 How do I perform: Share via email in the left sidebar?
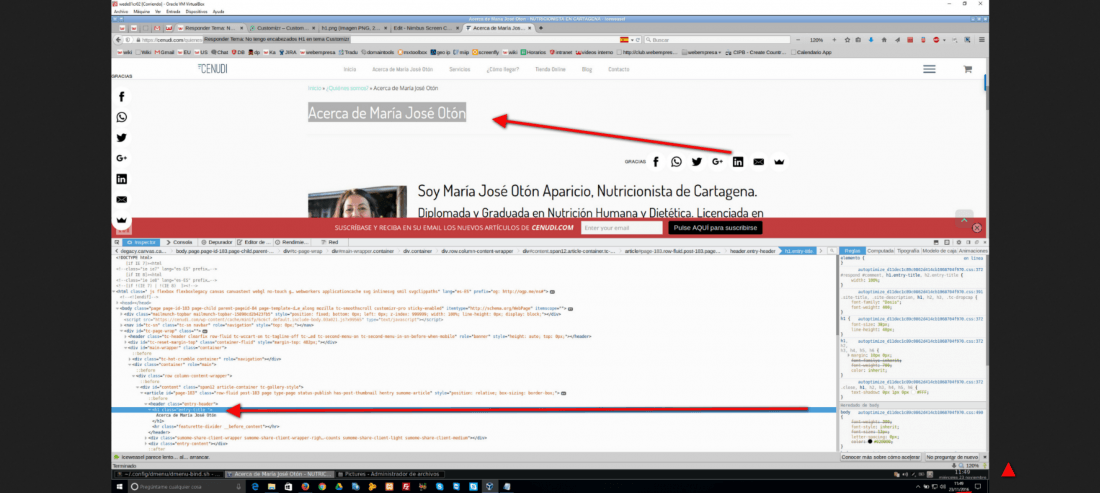coord(122,200)
